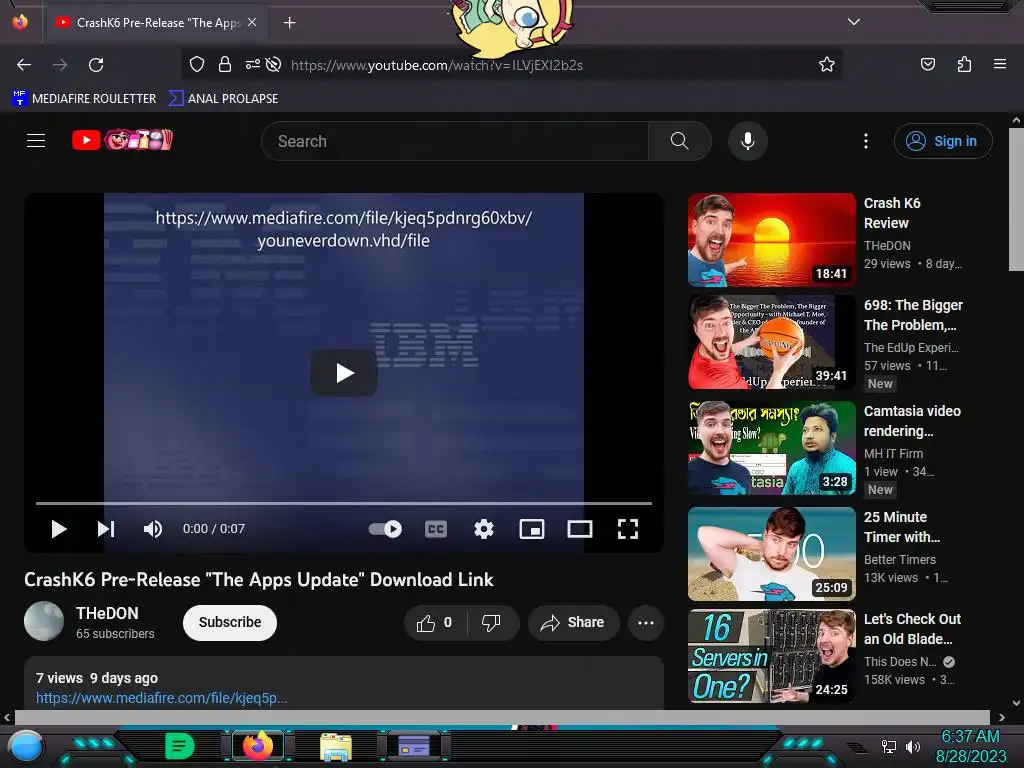Click the horizontal scrollbar at page bottom

(x=502, y=717)
